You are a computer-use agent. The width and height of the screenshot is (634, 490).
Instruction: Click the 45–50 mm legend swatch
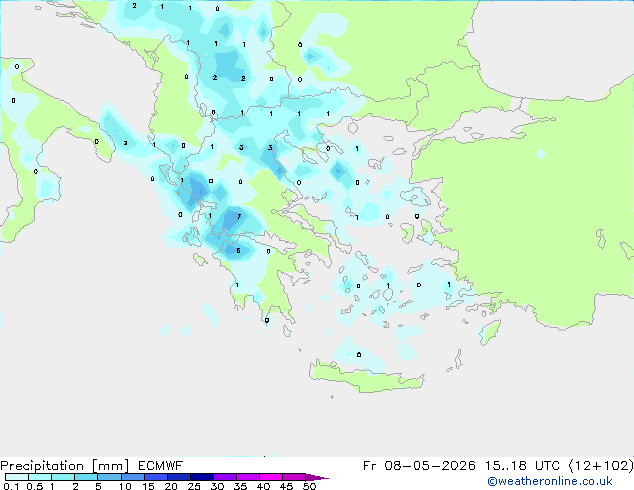pos(294,477)
